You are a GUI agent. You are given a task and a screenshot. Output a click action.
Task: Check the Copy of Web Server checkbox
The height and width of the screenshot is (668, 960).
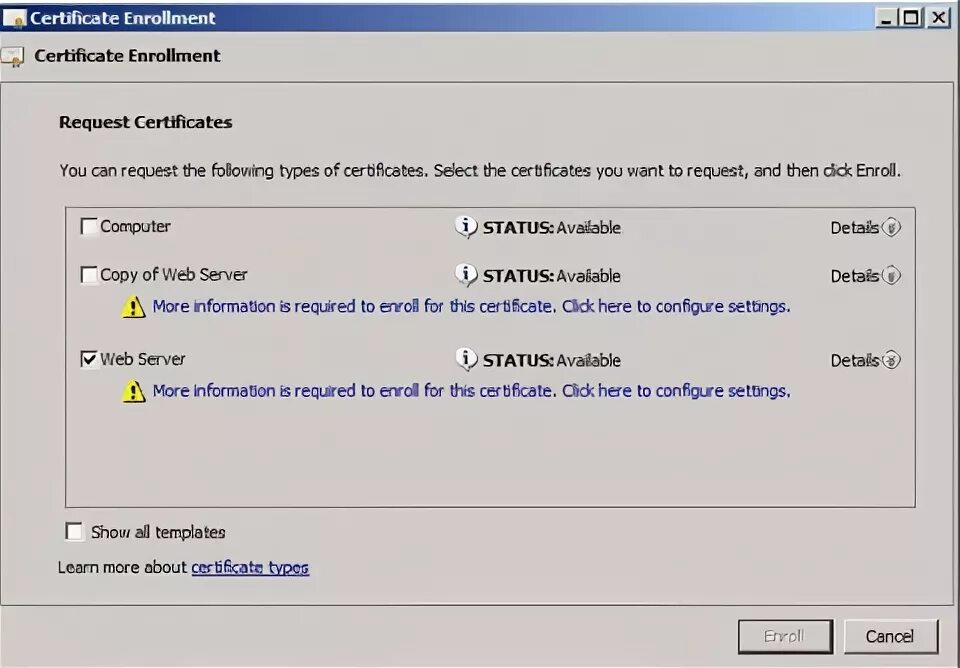tap(89, 275)
